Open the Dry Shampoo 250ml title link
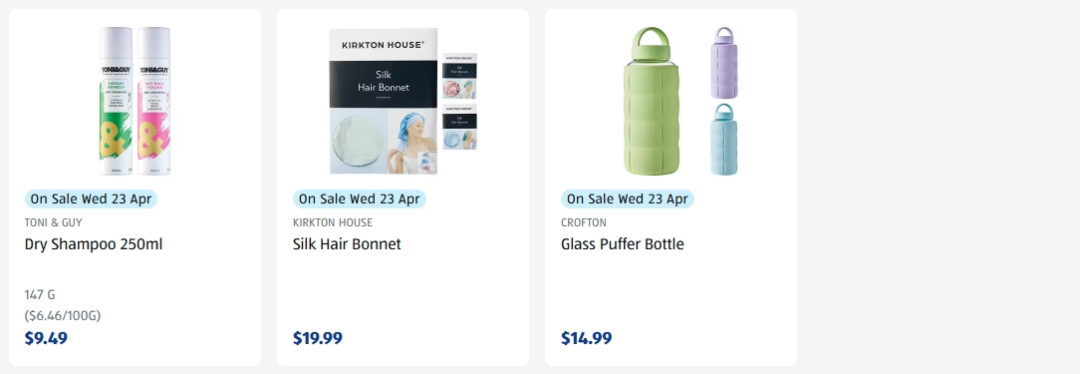Screen dimensions: 1080x374 pos(94,245)
